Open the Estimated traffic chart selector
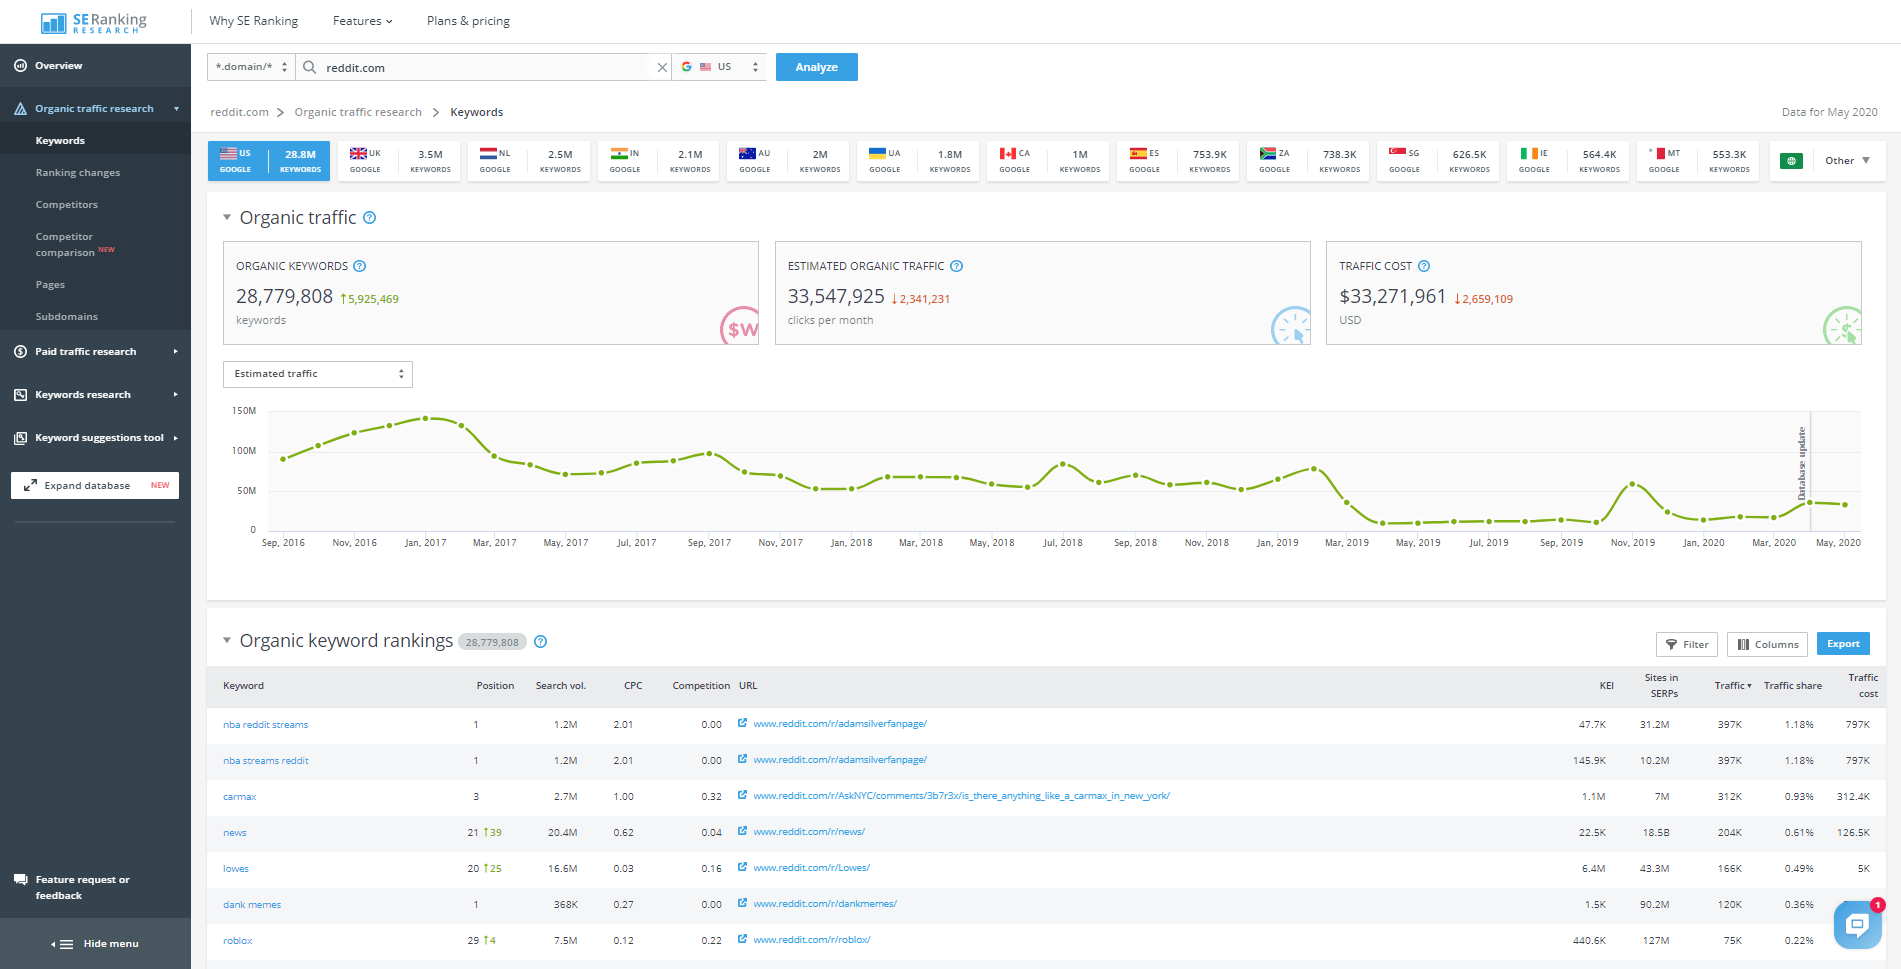The height and width of the screenshot is (969, 1901). click(318, 374)
